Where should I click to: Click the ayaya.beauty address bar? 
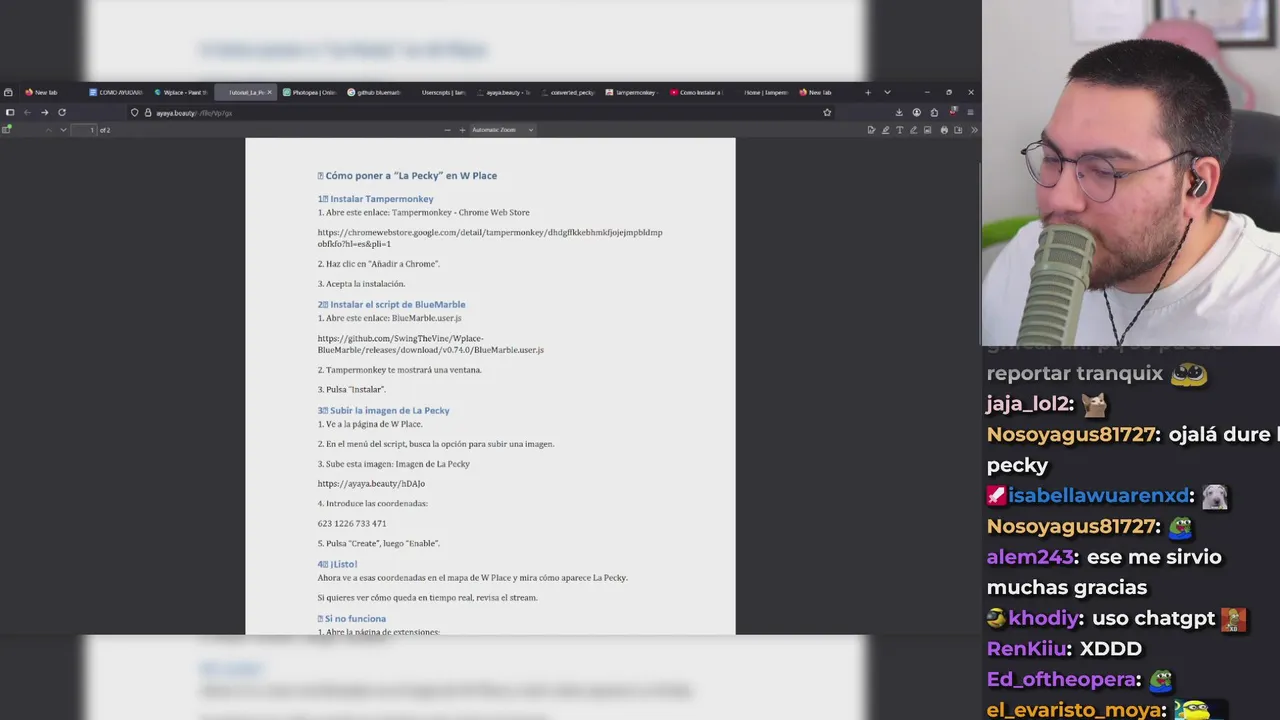pos(480,113)
